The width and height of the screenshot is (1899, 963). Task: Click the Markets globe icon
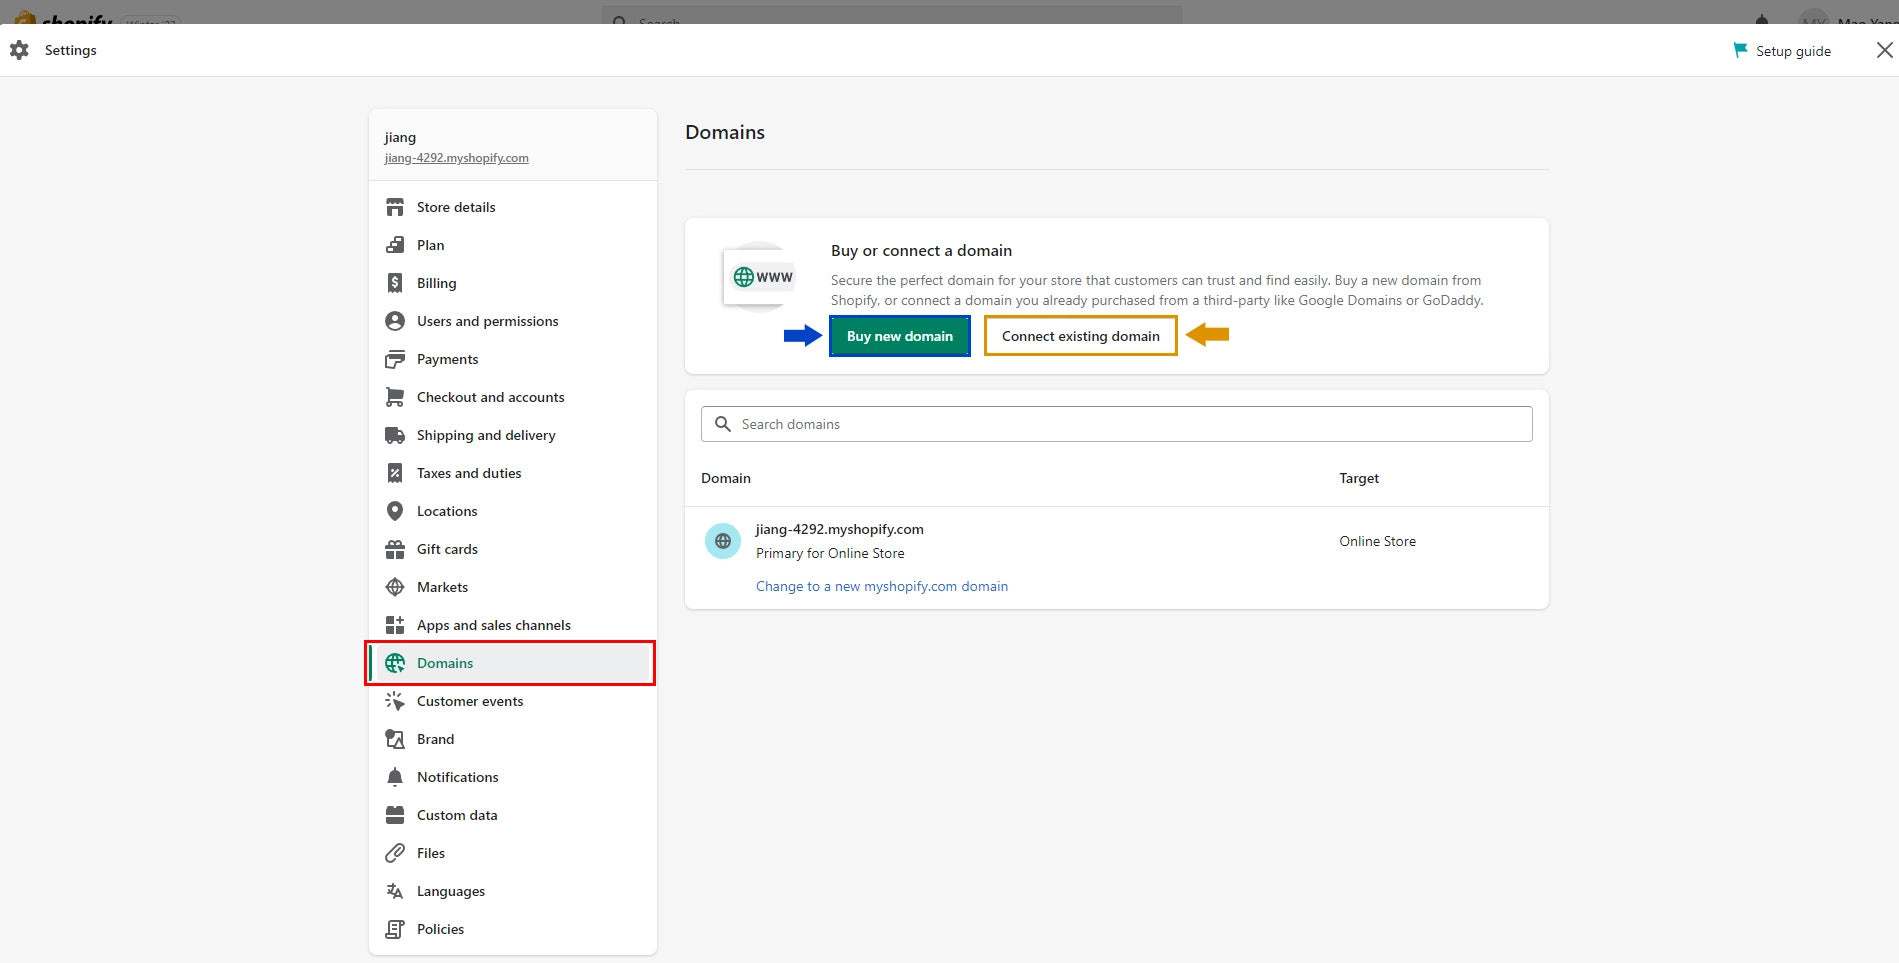pyautogui.click(x=395, y=587)
